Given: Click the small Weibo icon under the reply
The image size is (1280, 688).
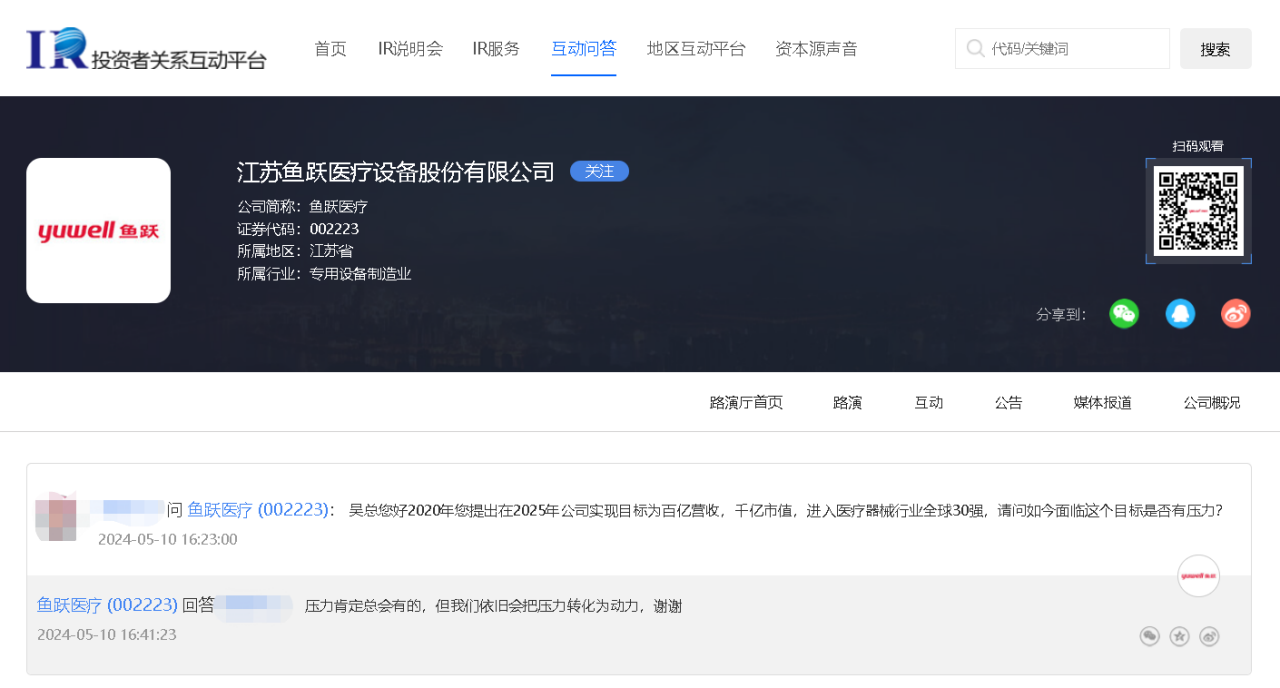Looking at the screenshot, I should (1209, 636).
